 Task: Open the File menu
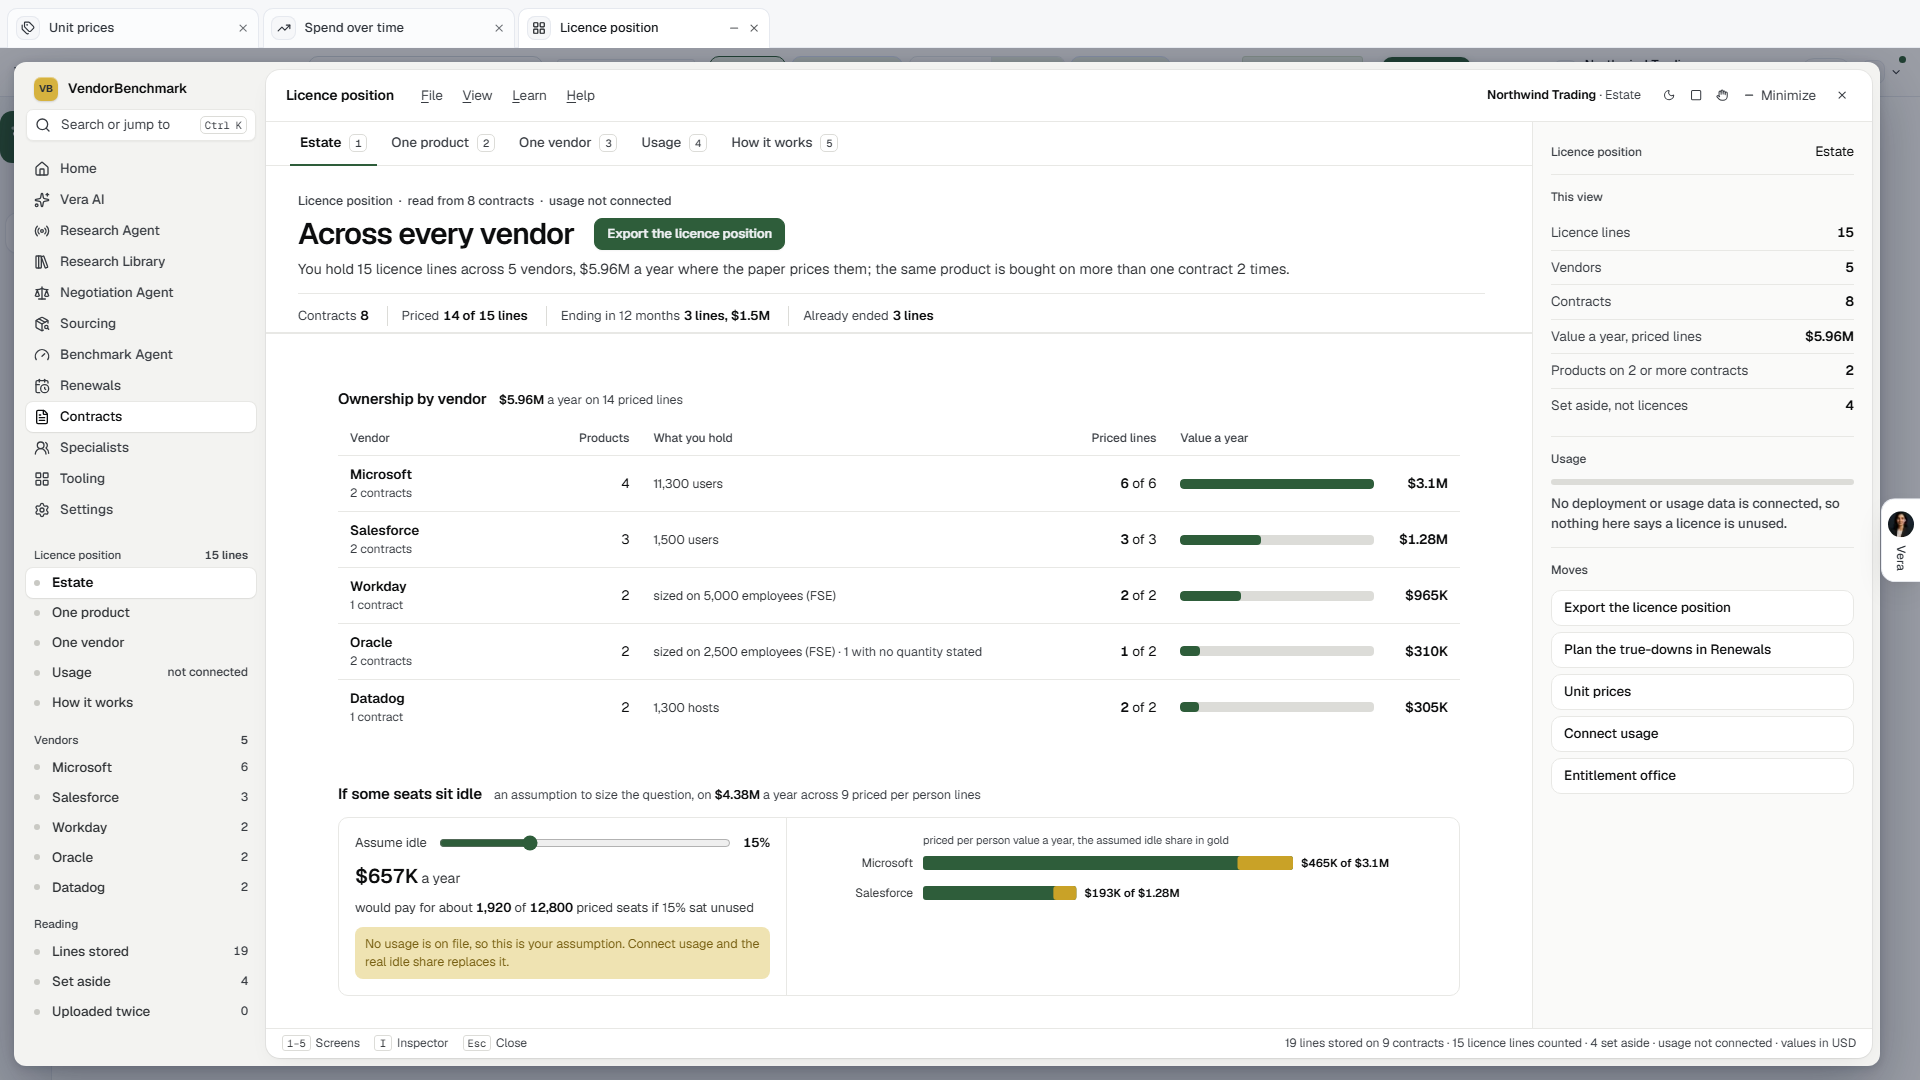pos(432,96)
